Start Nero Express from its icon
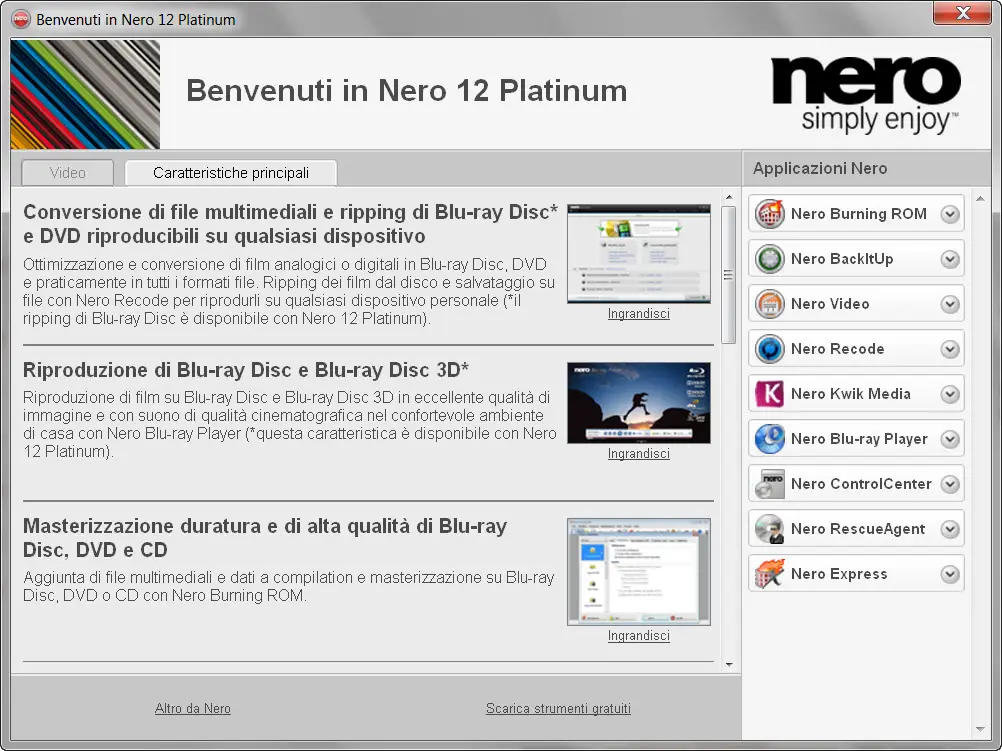Screen dimensions: 1002x751 [769, 574]
